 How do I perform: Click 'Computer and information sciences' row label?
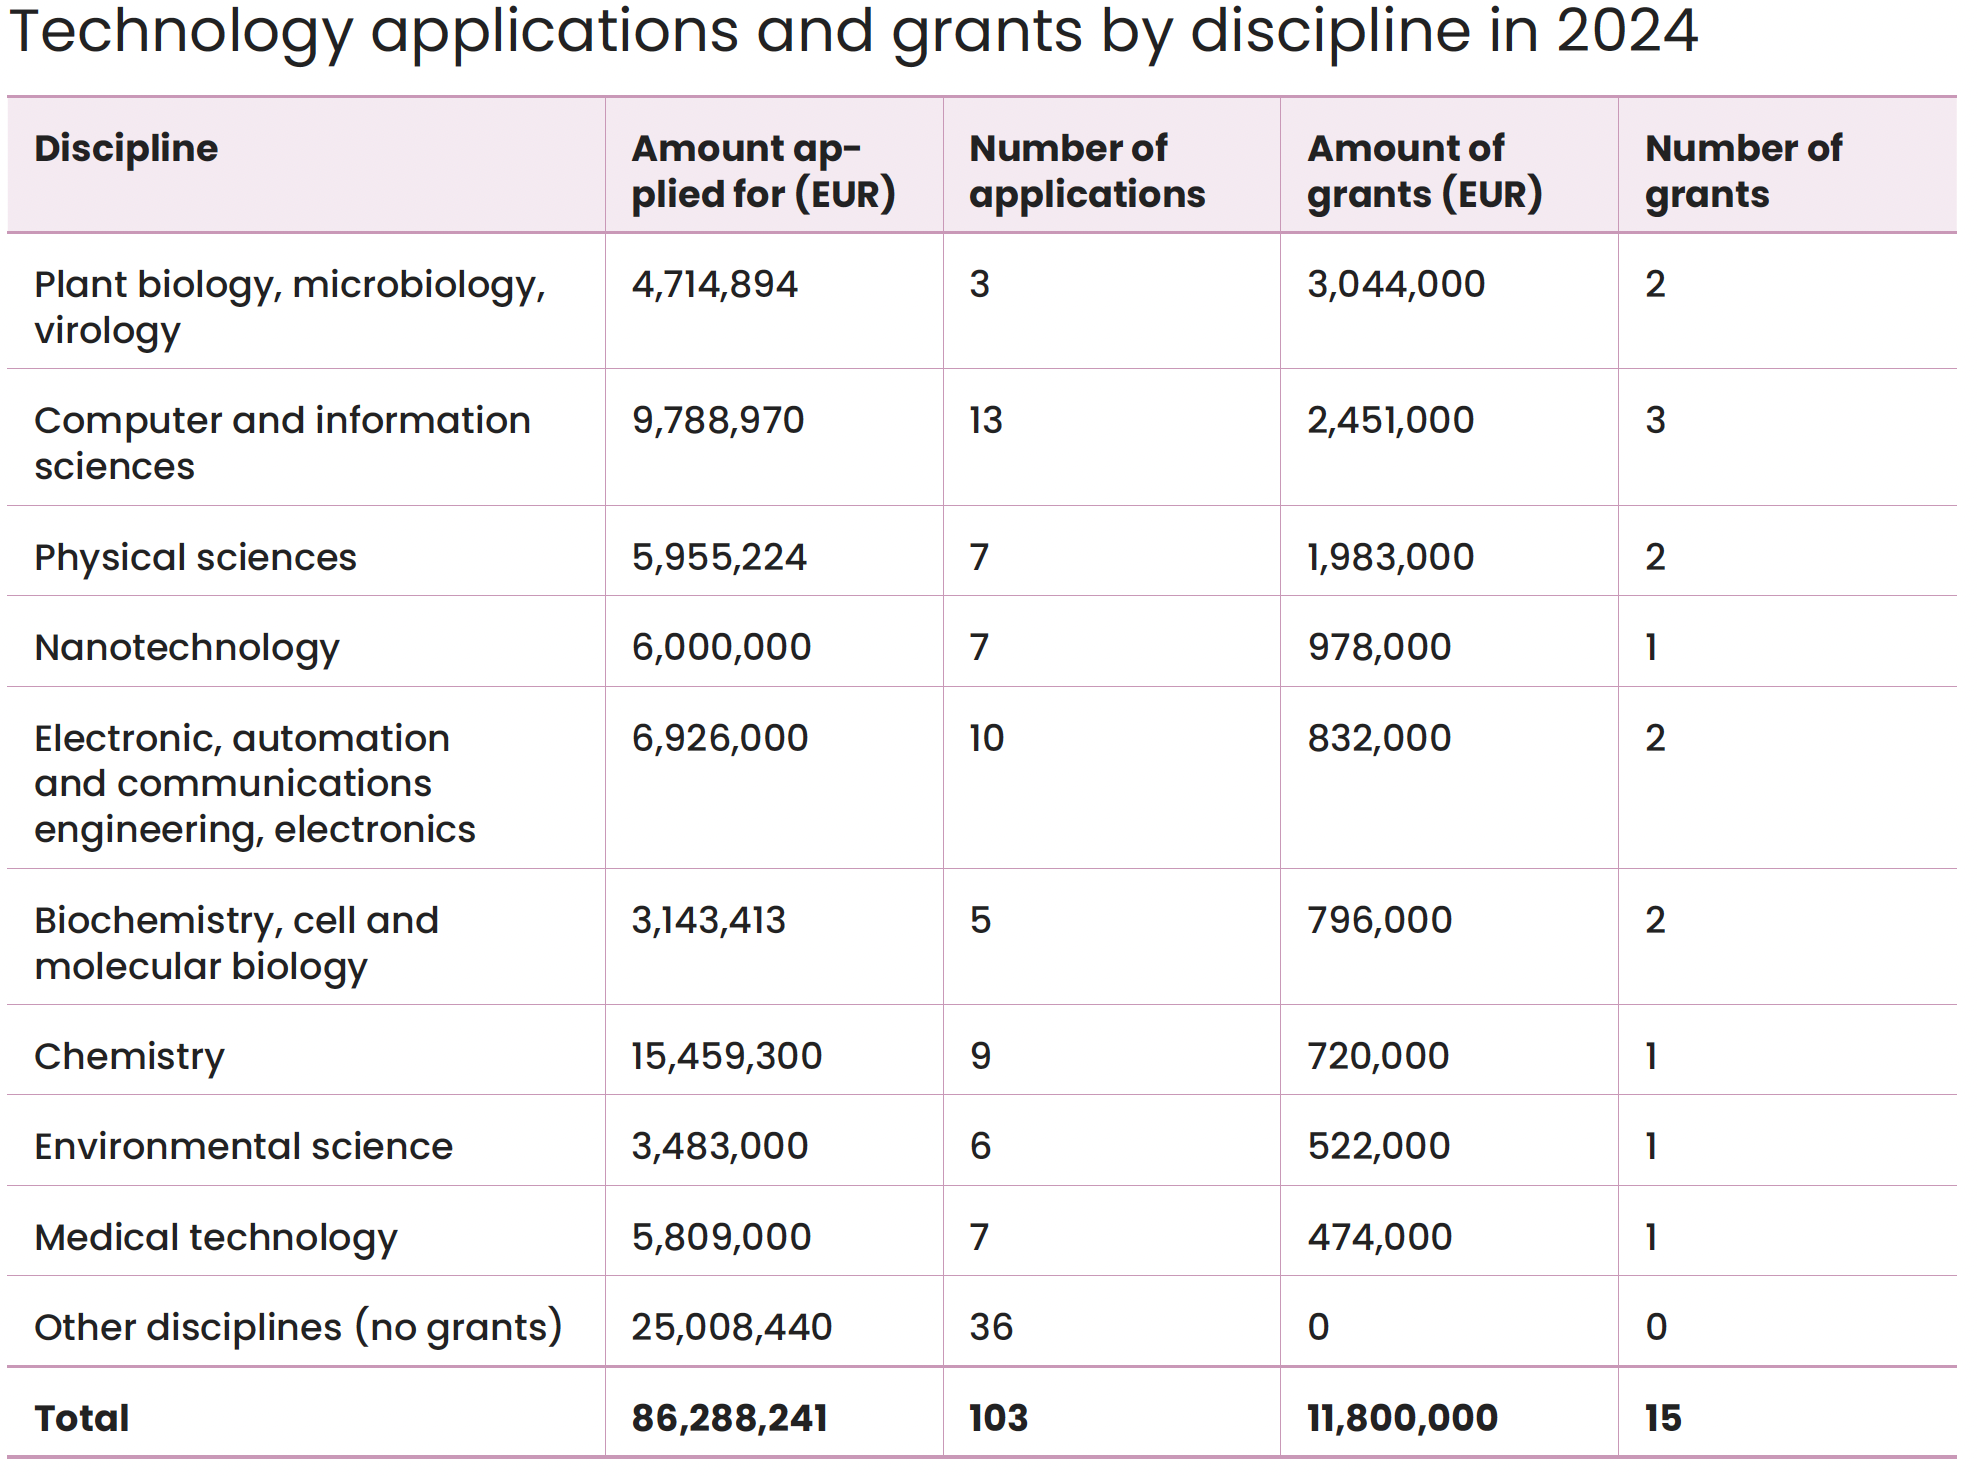(x=282, y=443)
